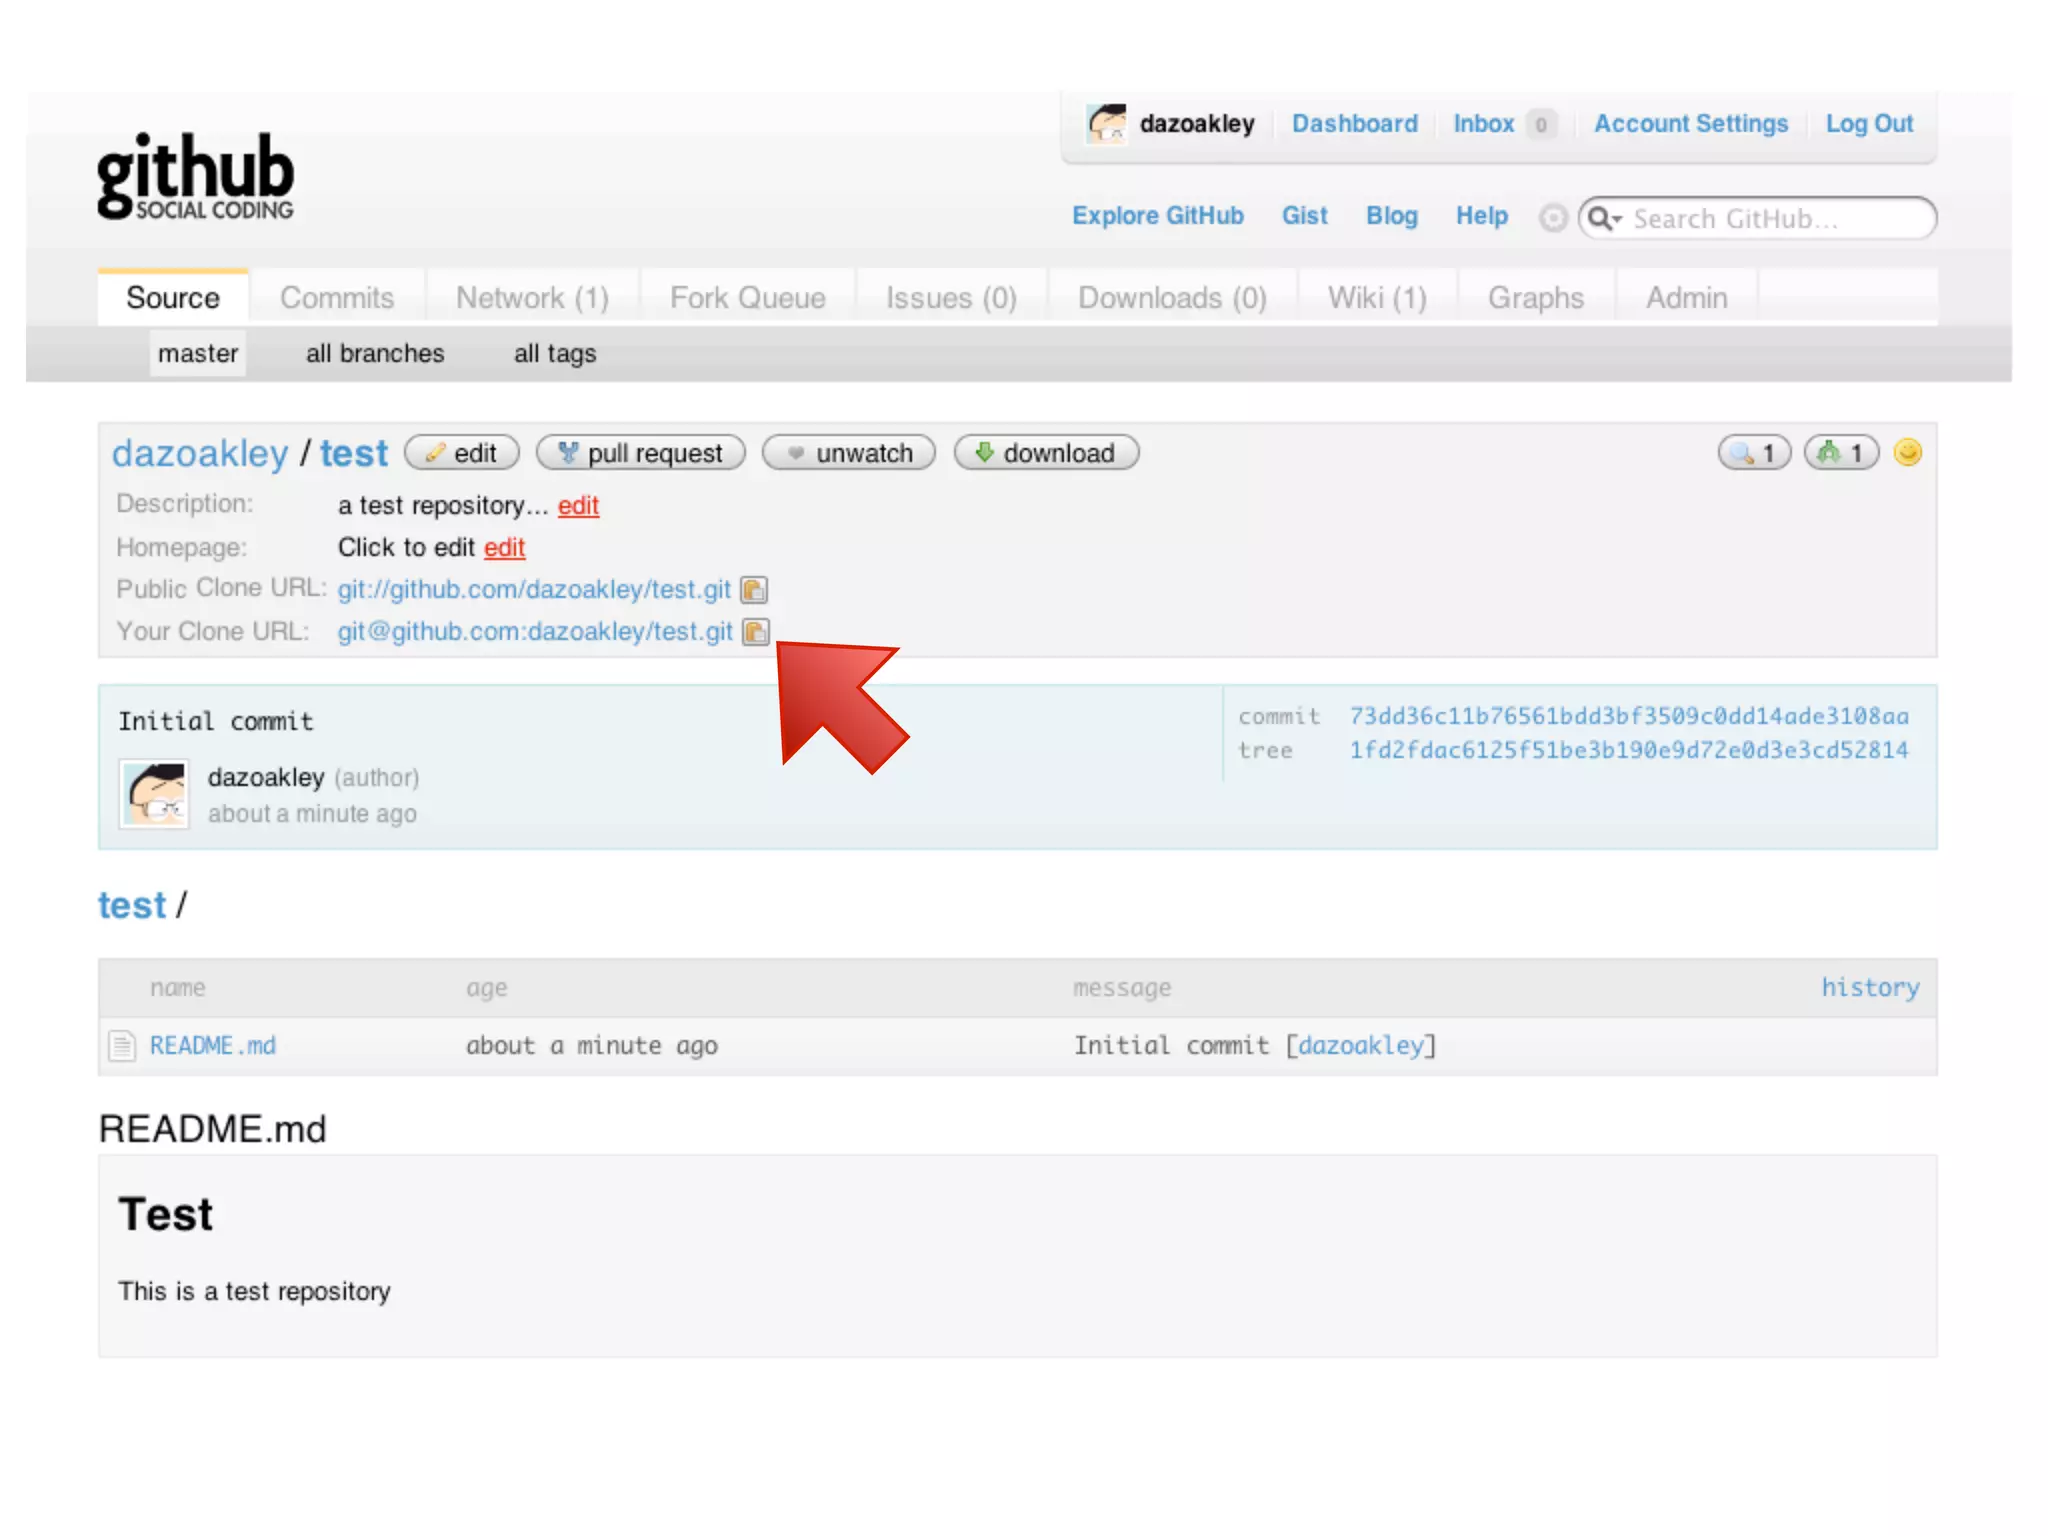Toggle the unwatch repository button
The image size is (2048, 1536).
click(849, 453)
